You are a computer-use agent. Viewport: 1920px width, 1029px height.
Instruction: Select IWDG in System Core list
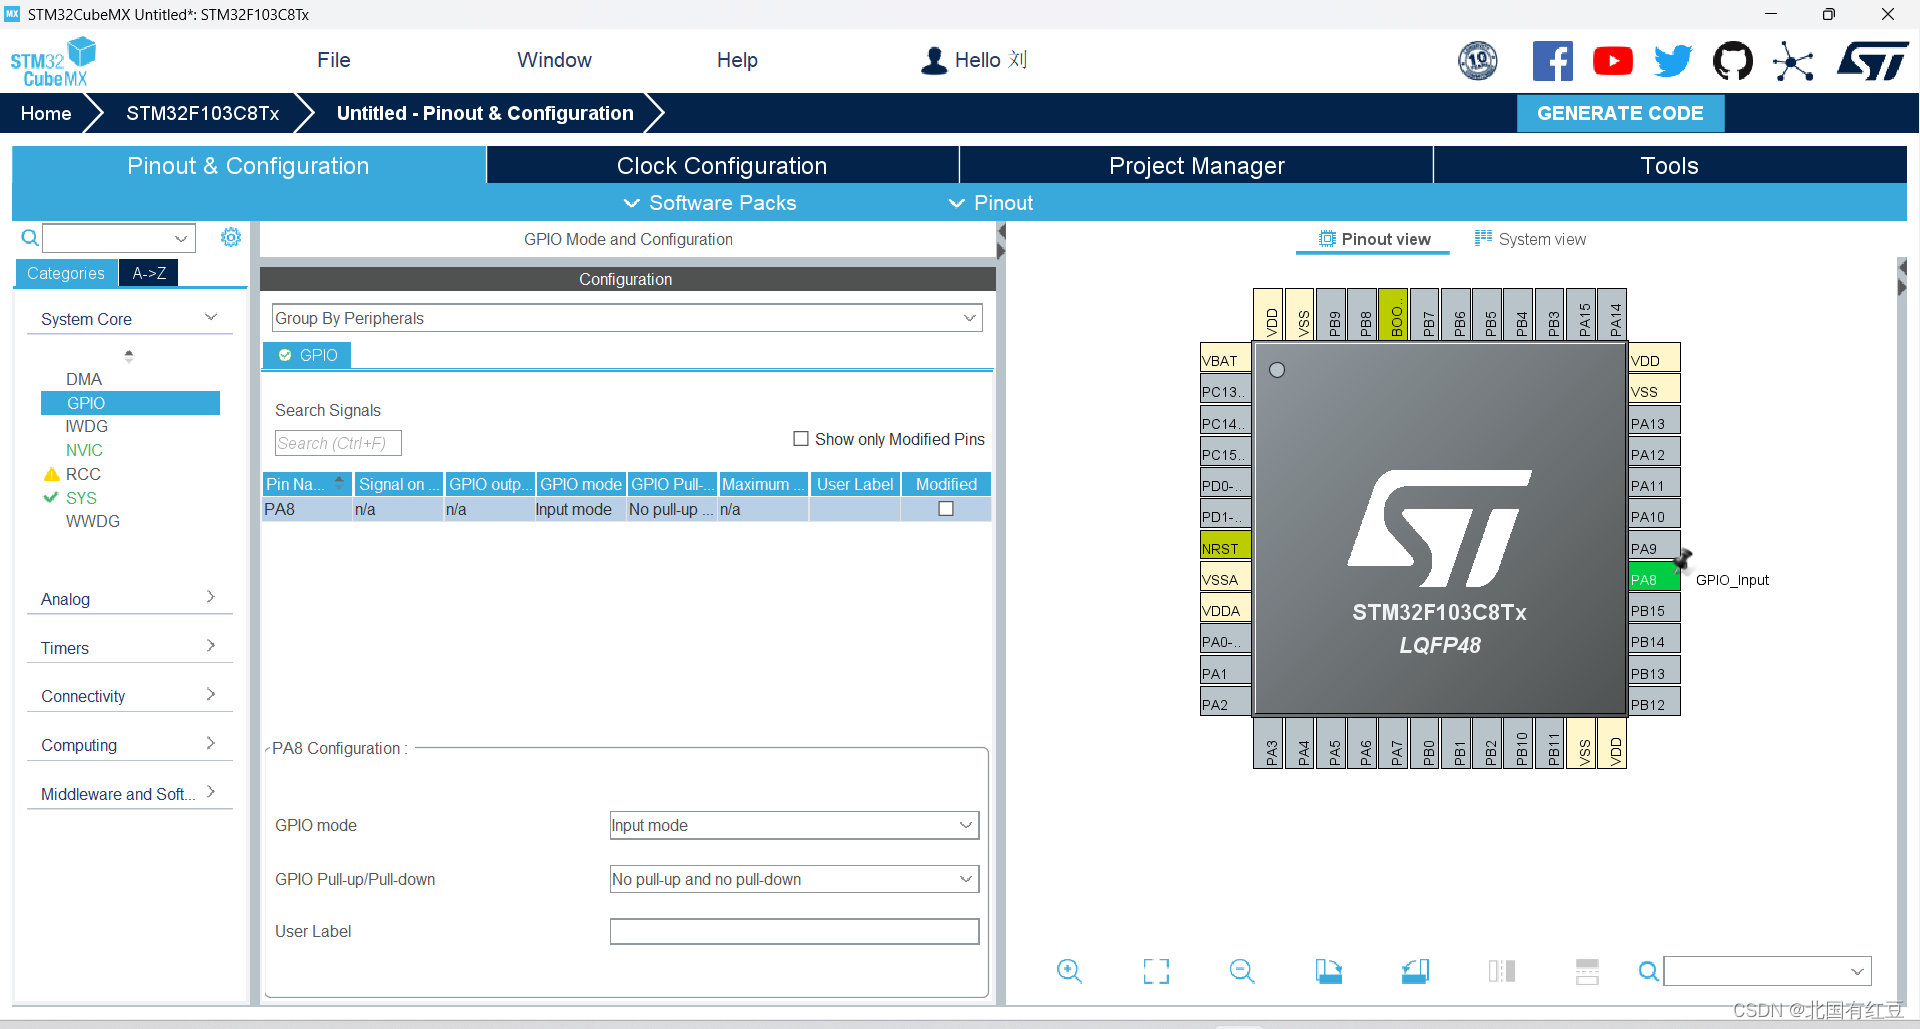point(86,426)
